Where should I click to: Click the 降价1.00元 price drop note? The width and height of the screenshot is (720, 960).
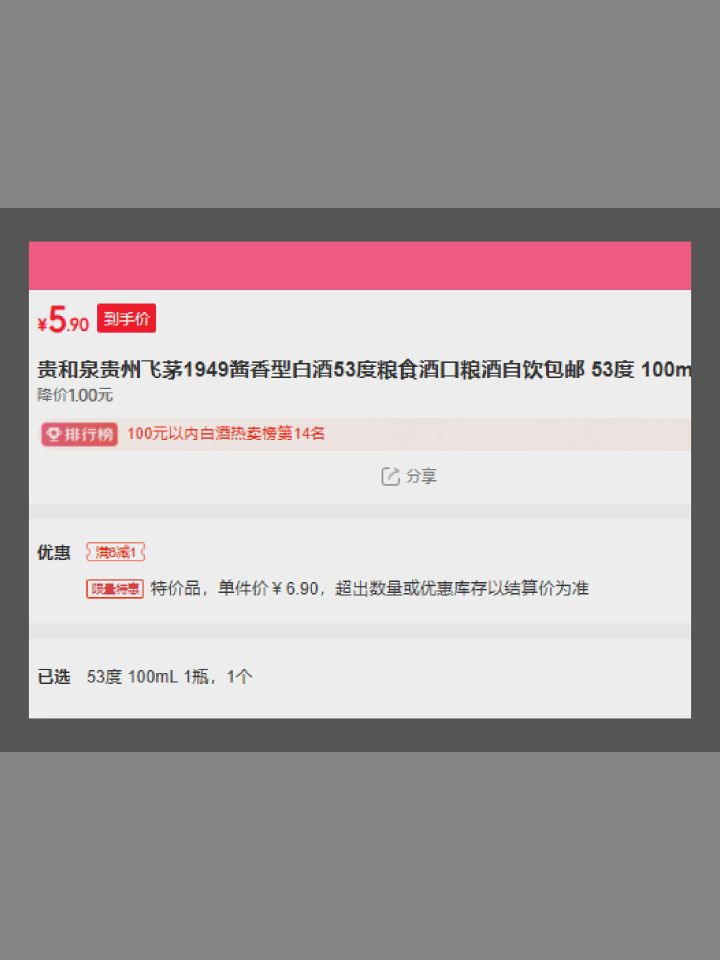[75, 395]
